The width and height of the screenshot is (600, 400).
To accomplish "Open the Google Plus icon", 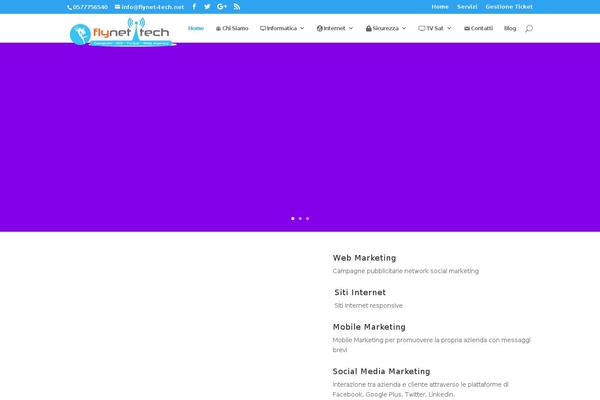I will point(222,7).
